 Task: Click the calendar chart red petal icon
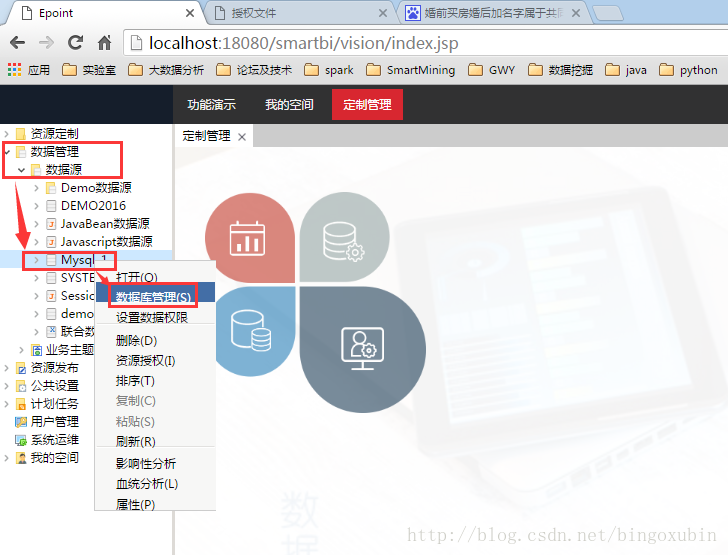(248, 238)
